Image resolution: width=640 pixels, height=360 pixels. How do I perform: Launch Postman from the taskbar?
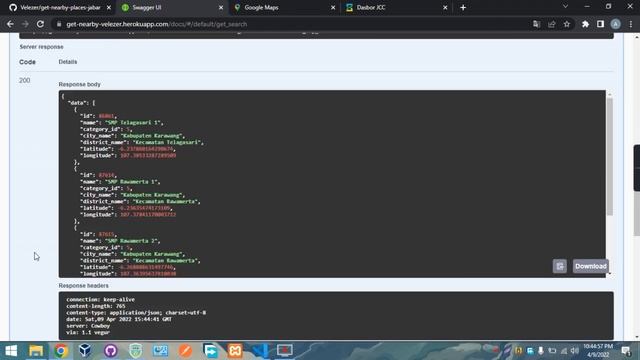185,351
